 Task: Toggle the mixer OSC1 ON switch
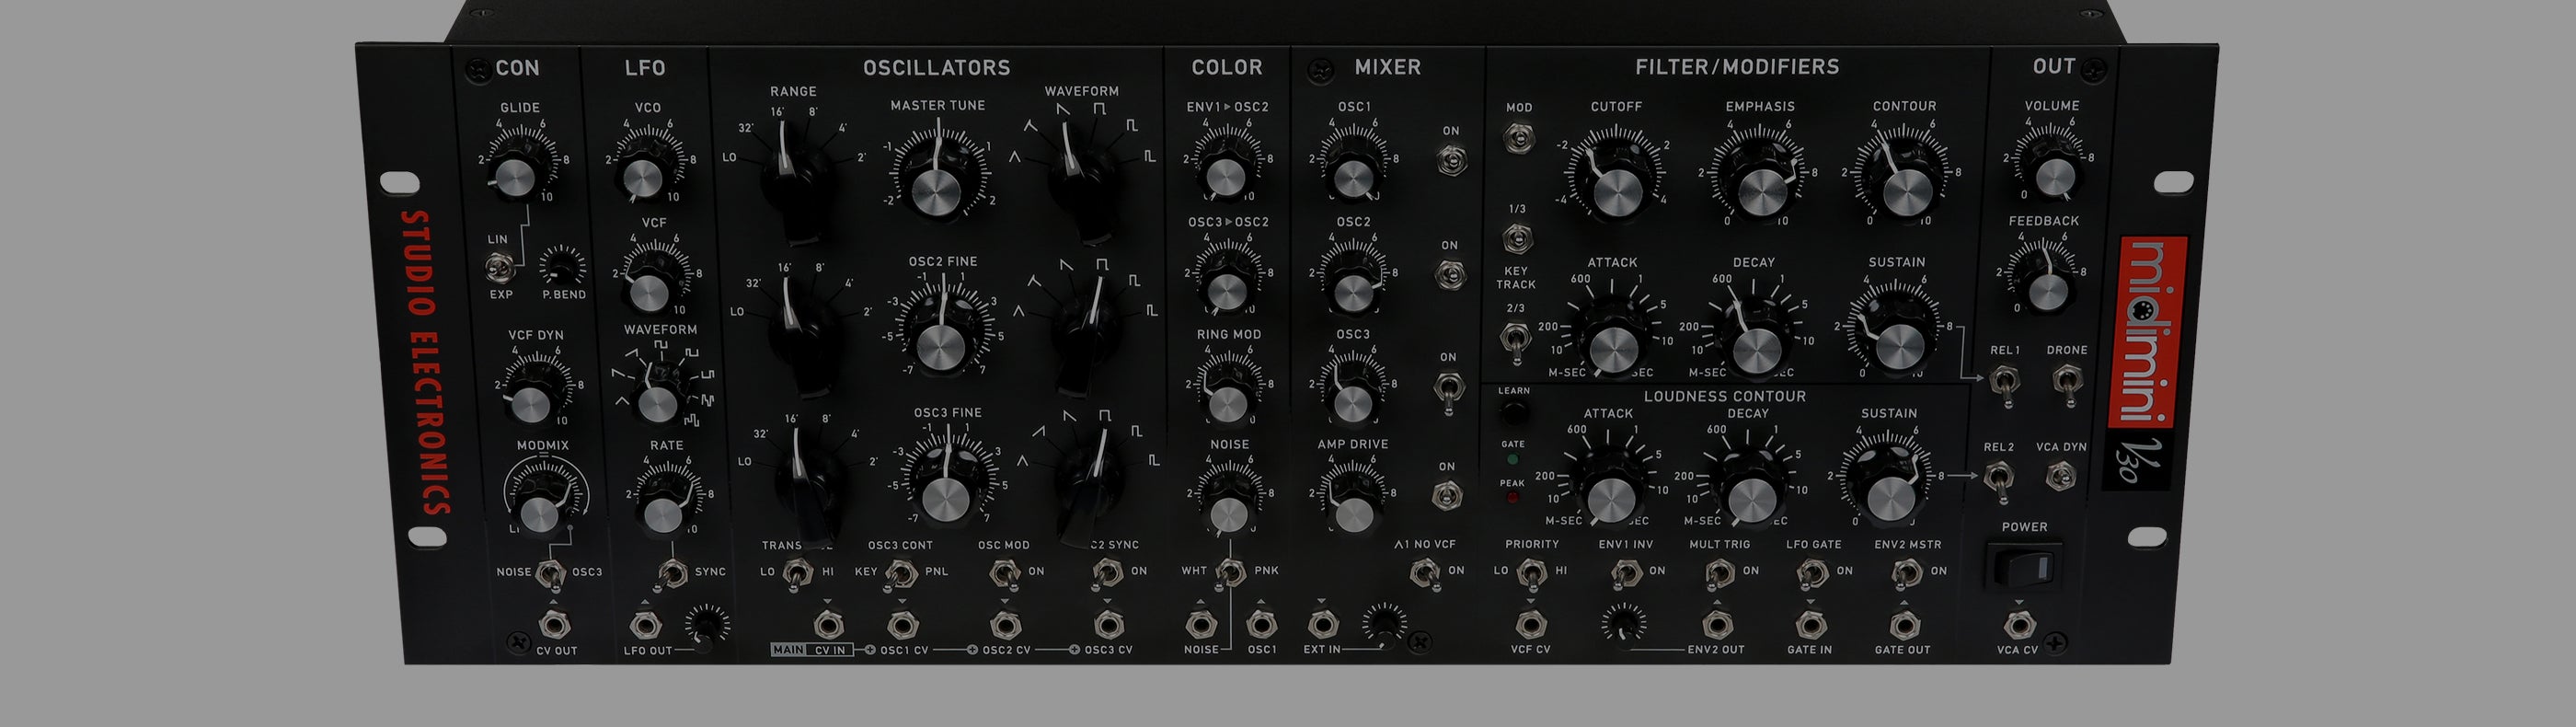click(x=1451, y=159)
